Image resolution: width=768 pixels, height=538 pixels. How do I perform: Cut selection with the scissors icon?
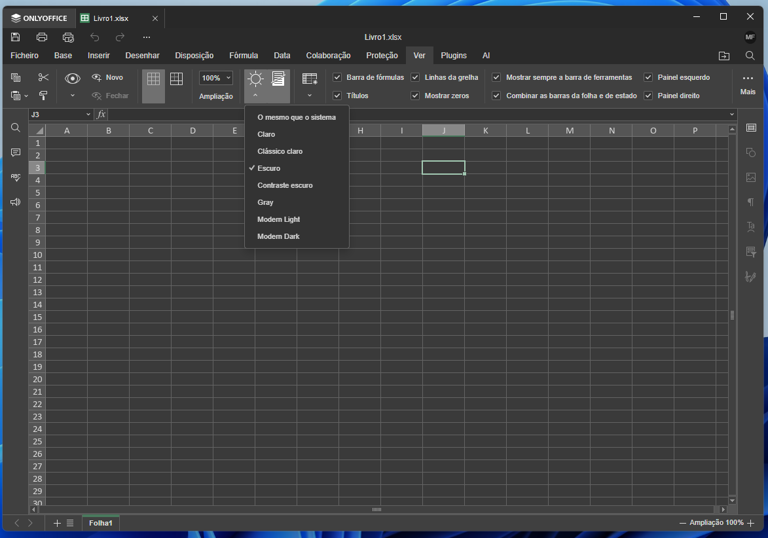click(x=43, y=77)
